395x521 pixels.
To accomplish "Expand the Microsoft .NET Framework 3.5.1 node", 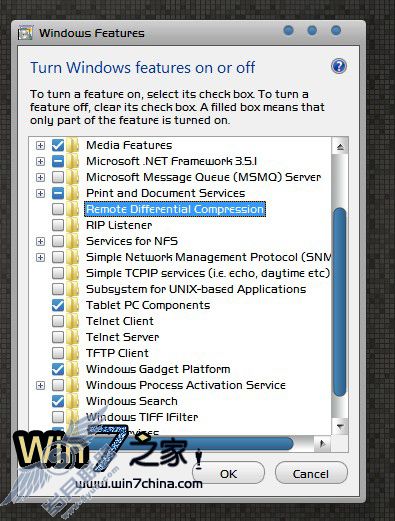I will tap(40, 161).
